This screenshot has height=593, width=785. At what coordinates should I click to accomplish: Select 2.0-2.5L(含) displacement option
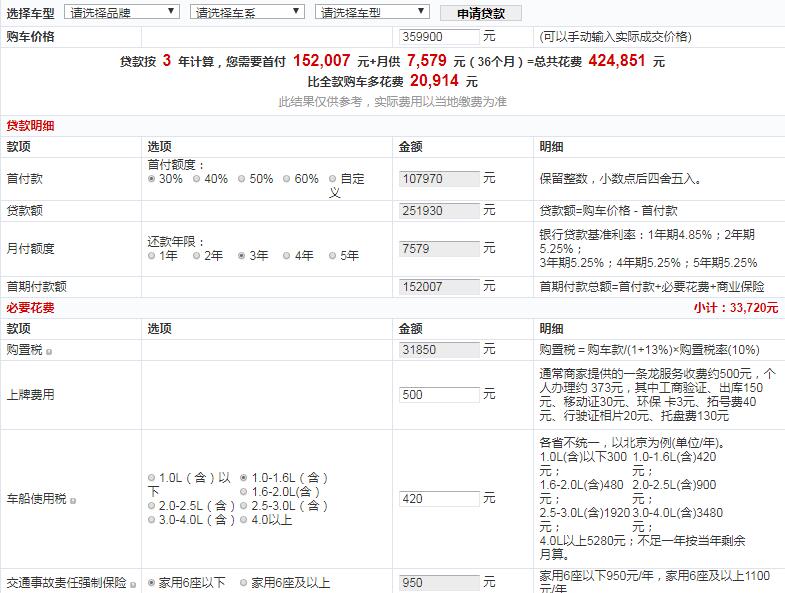click(152, 506)
